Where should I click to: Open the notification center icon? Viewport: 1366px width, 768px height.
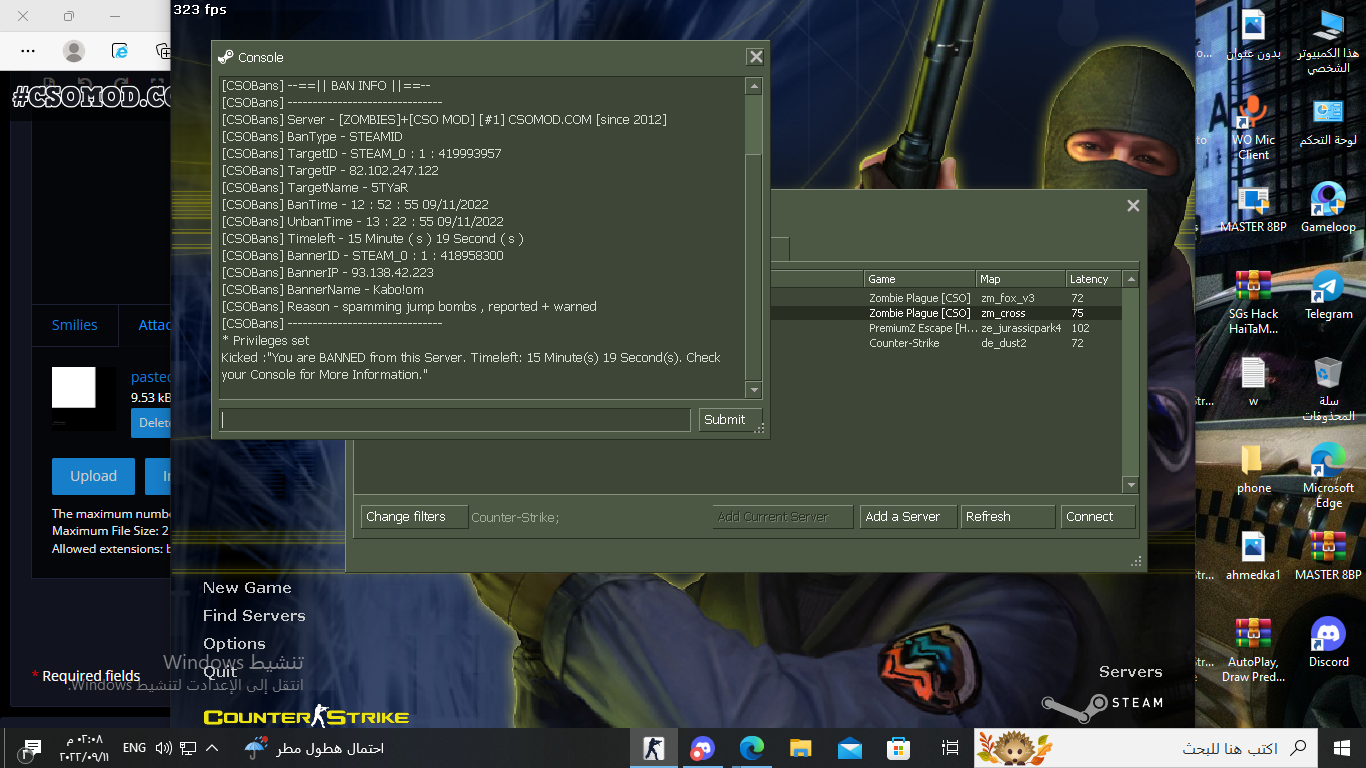point(31,748)
